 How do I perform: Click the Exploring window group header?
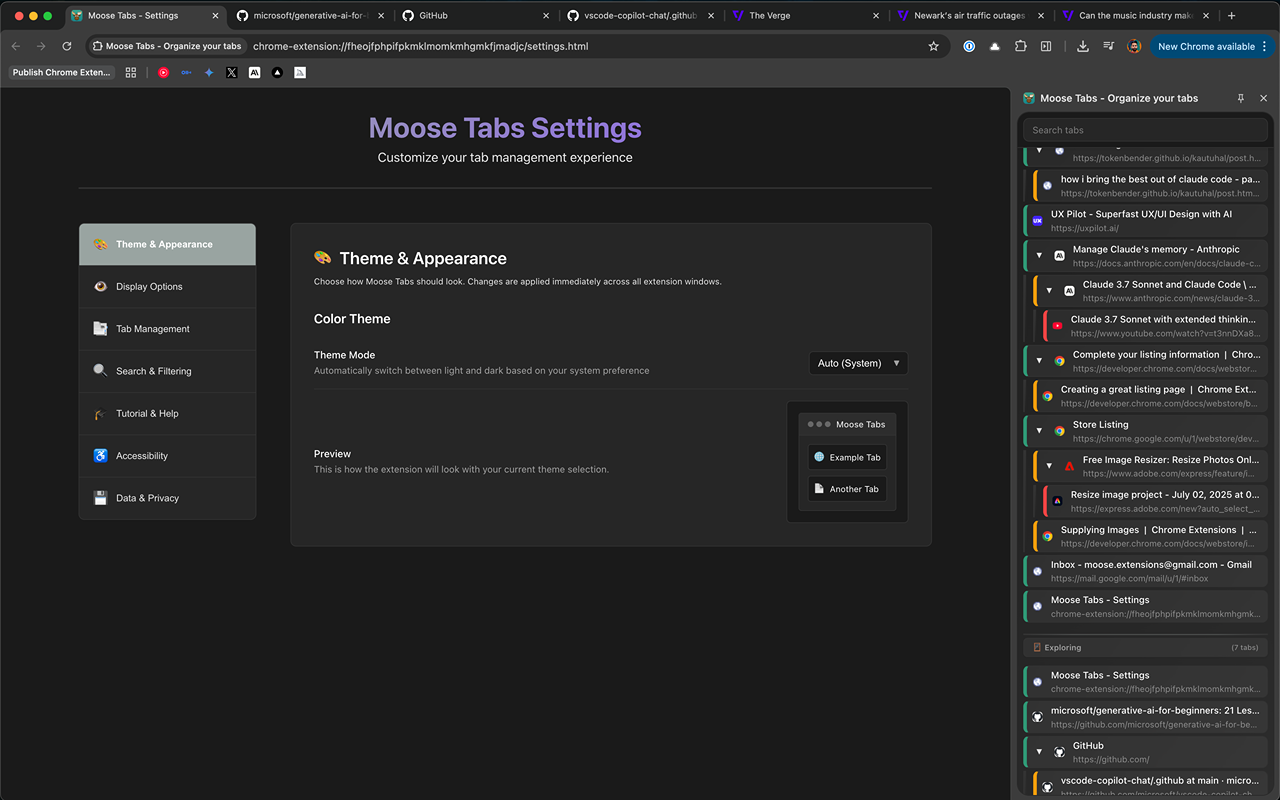tap(1145, 647)
